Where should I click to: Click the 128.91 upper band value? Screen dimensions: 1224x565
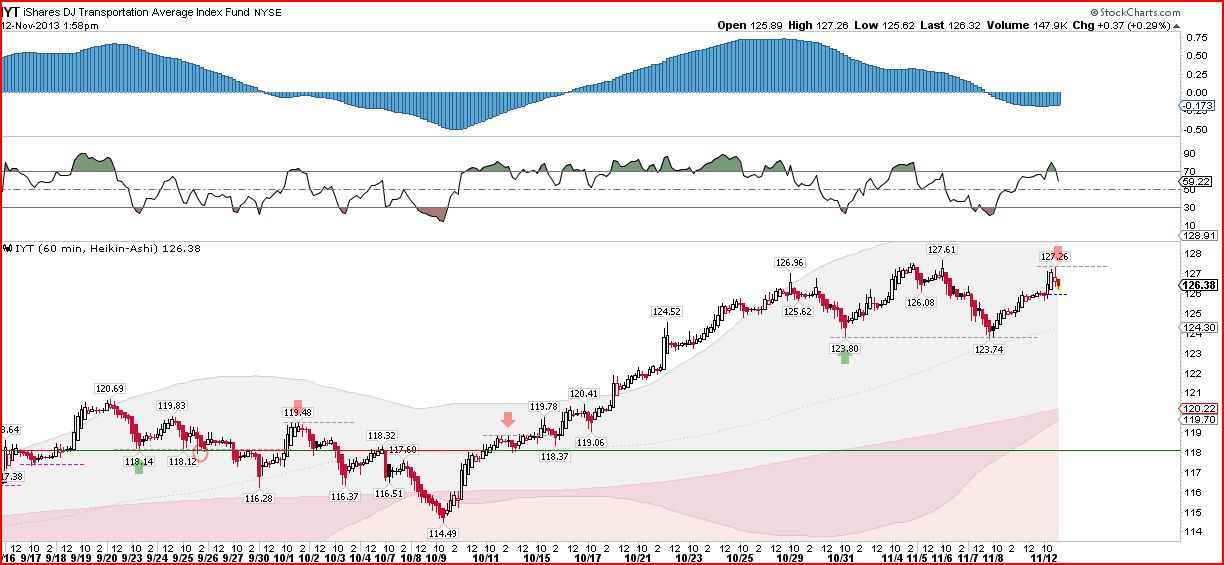[1199, 235]
